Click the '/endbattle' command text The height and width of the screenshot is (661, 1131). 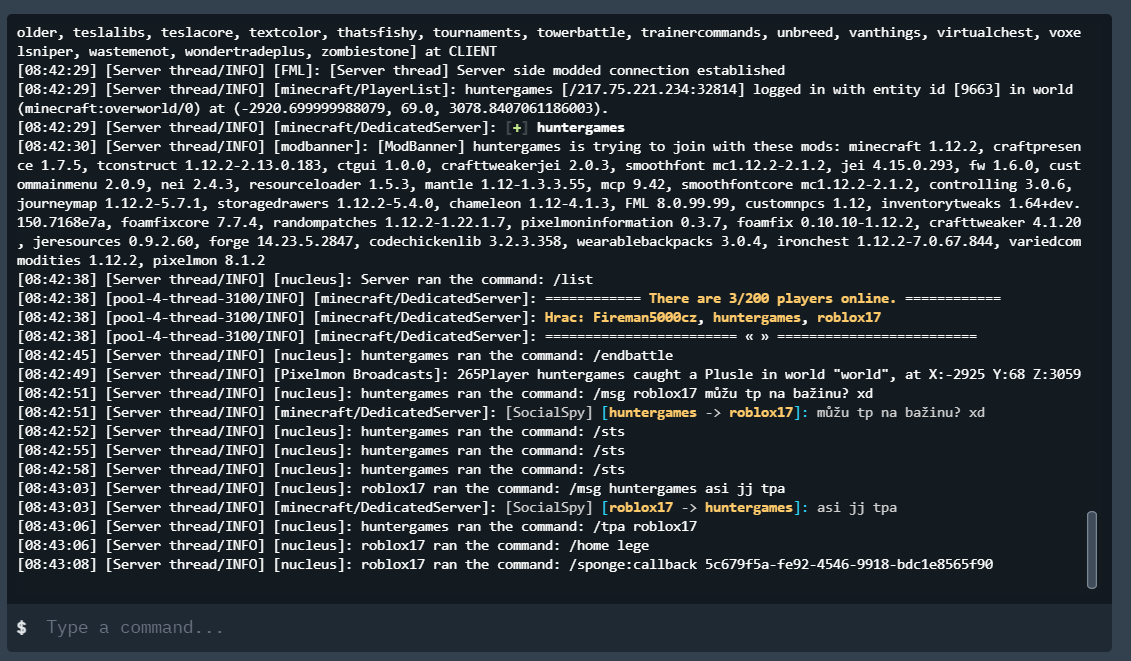(633, 355)
